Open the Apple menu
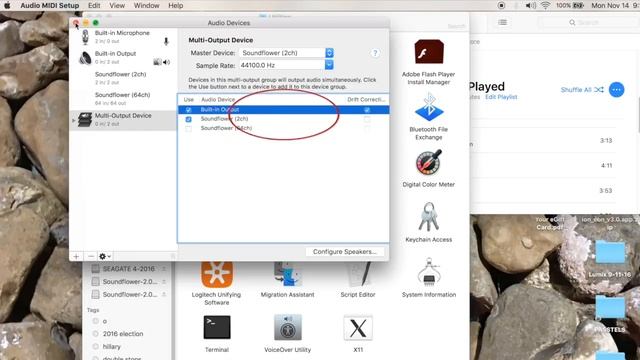The width and height of the screenshot is (640, 360). pos(7,6)
